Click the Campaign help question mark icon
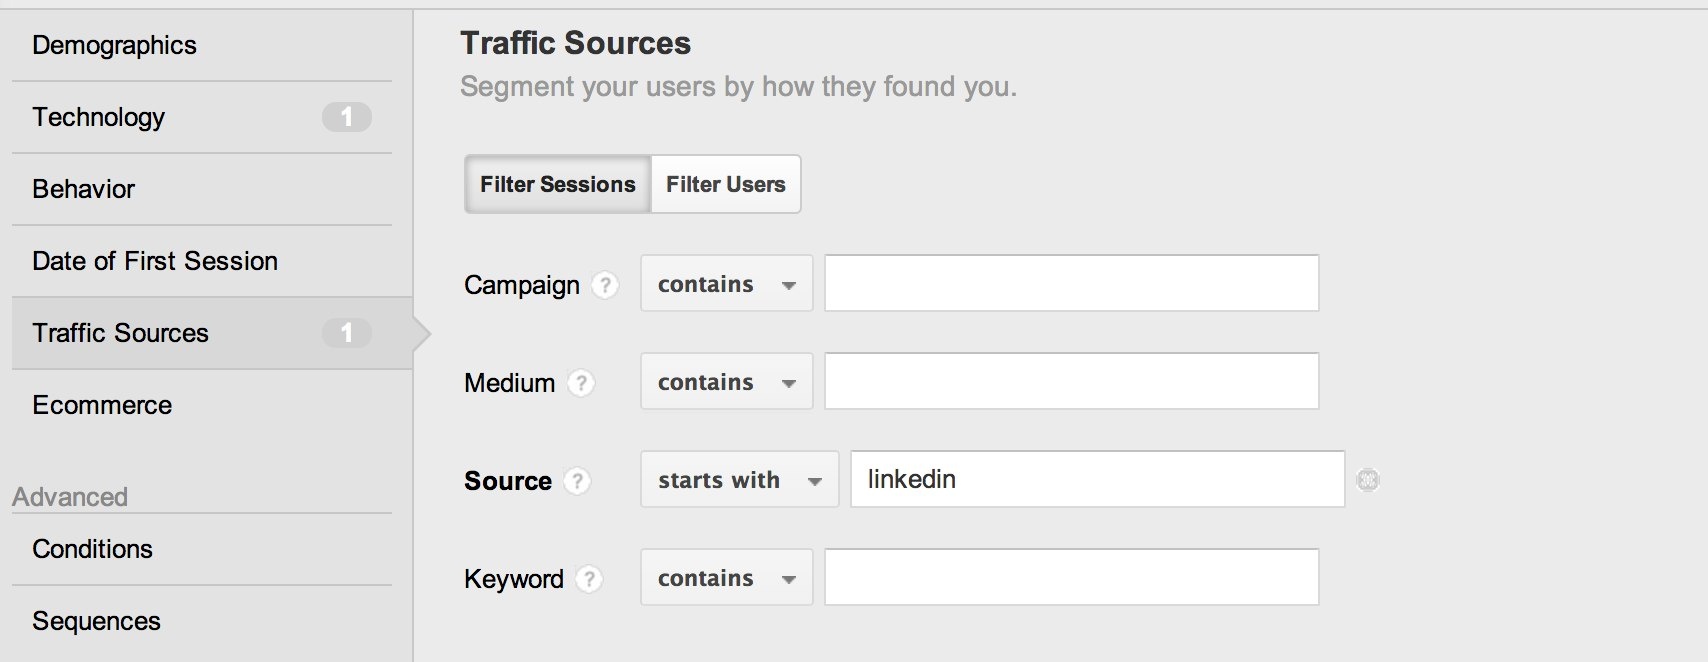 coord(604,285)
